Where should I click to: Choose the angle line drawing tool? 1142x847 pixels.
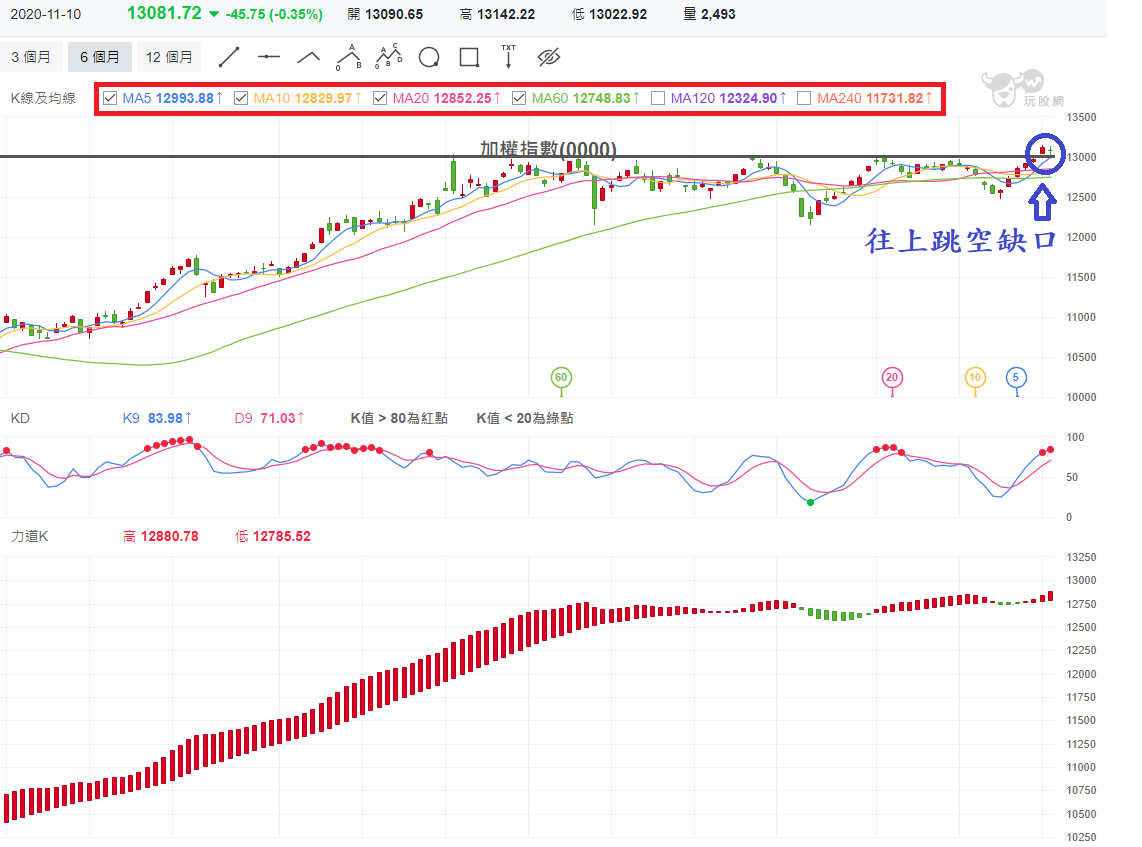tap(309, 57)
